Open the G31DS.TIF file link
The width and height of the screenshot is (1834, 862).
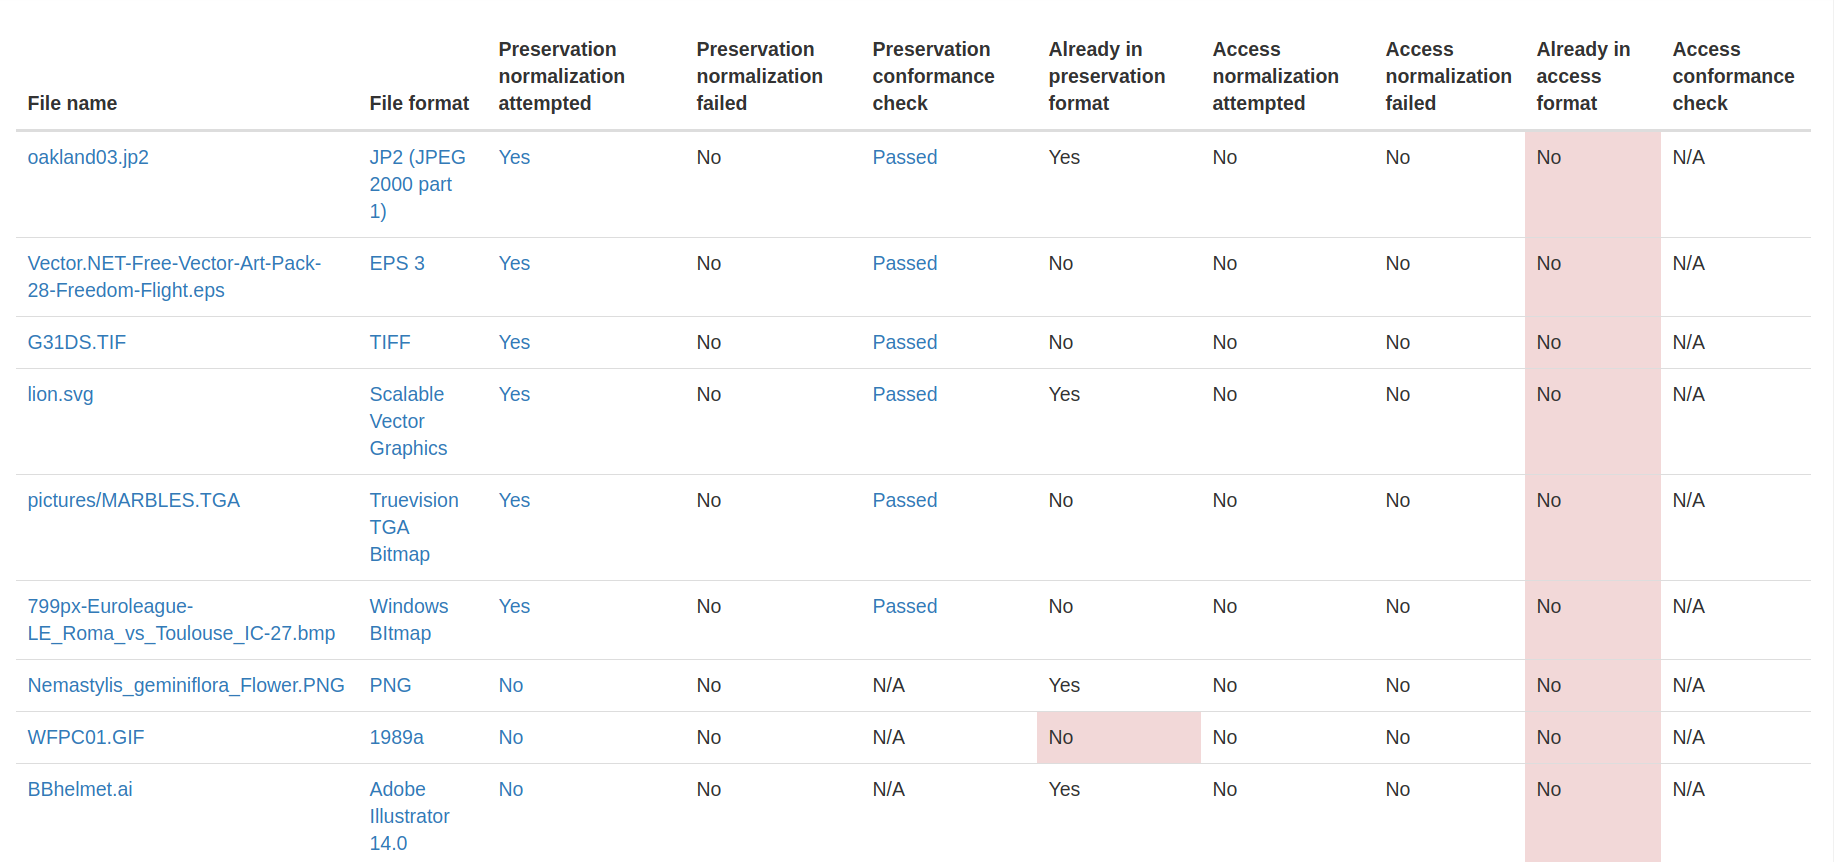click(77, 342)
